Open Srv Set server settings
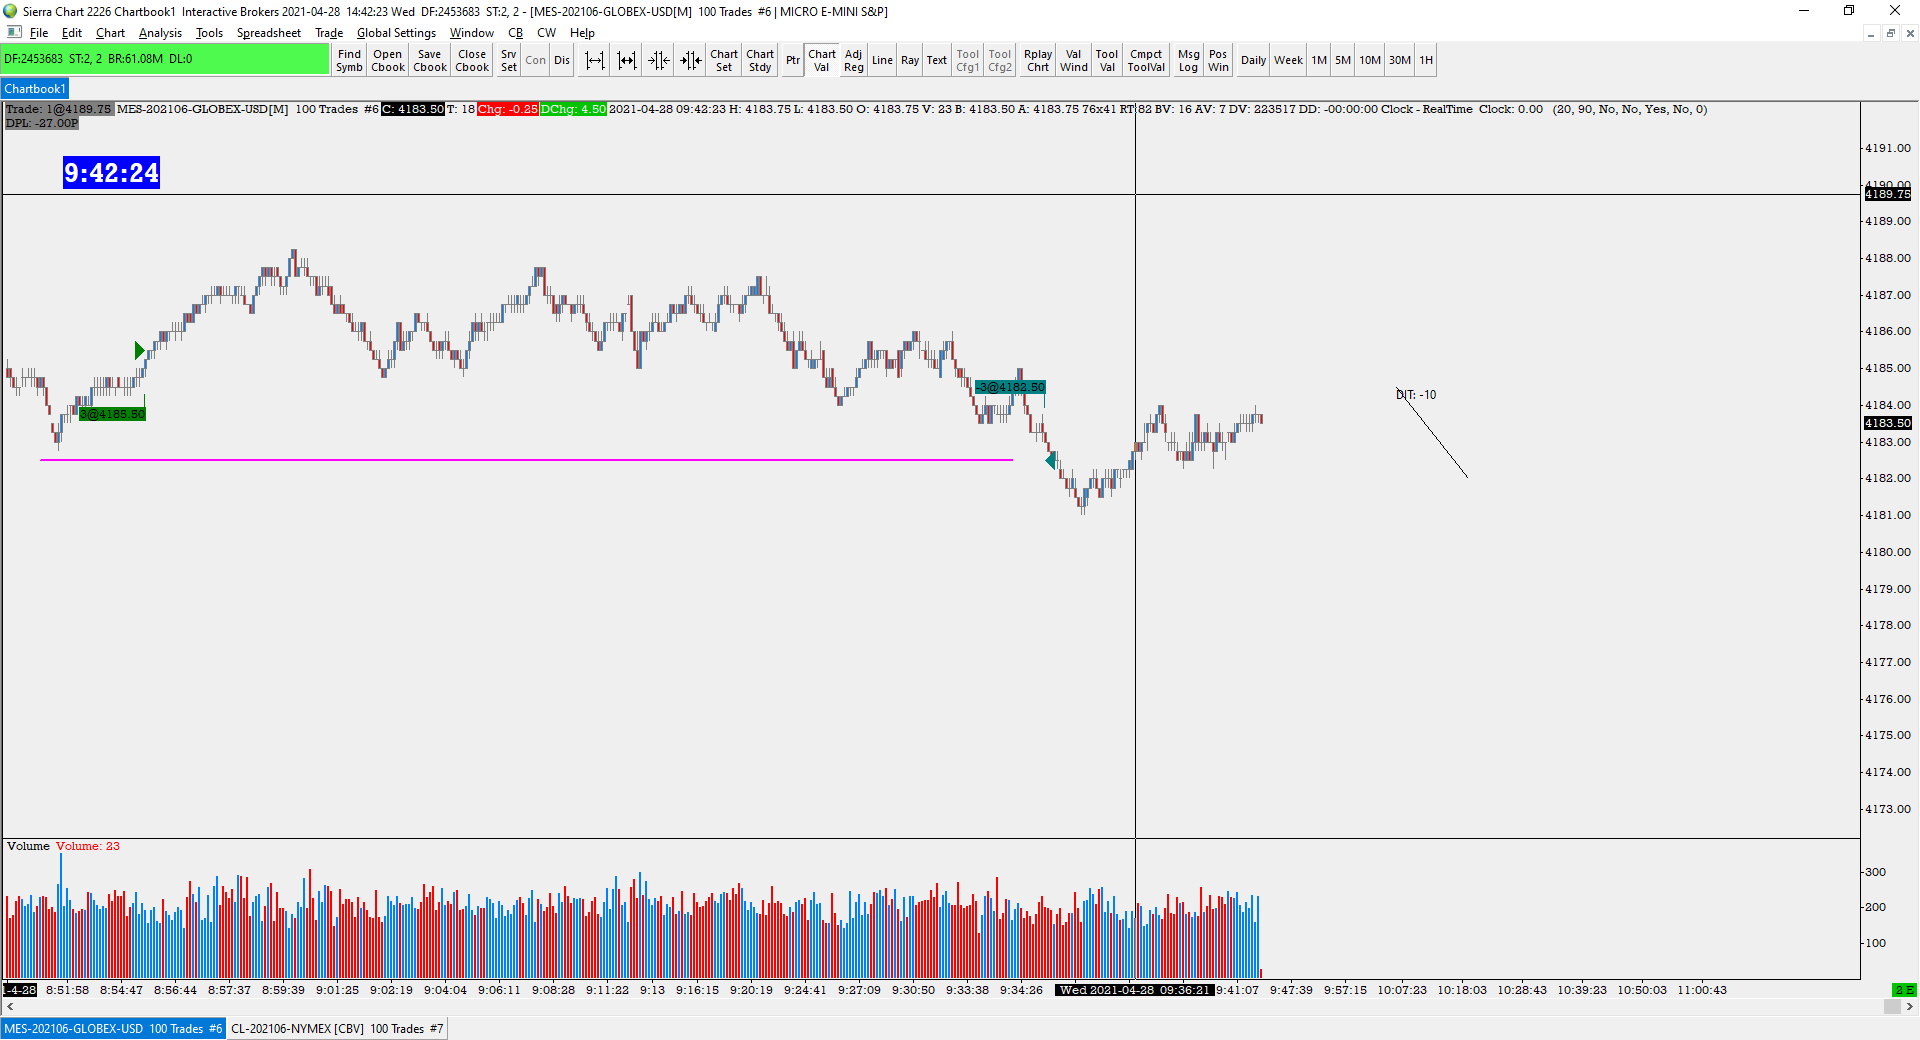This screenshot has height=1040, width=1920. pos(509,60)
